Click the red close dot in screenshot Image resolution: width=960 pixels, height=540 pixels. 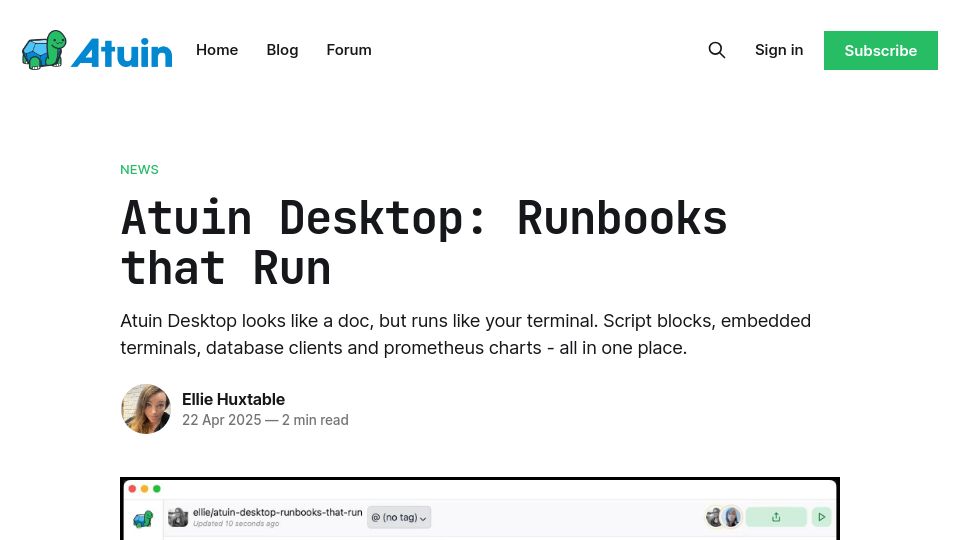[x=132, y=489]
